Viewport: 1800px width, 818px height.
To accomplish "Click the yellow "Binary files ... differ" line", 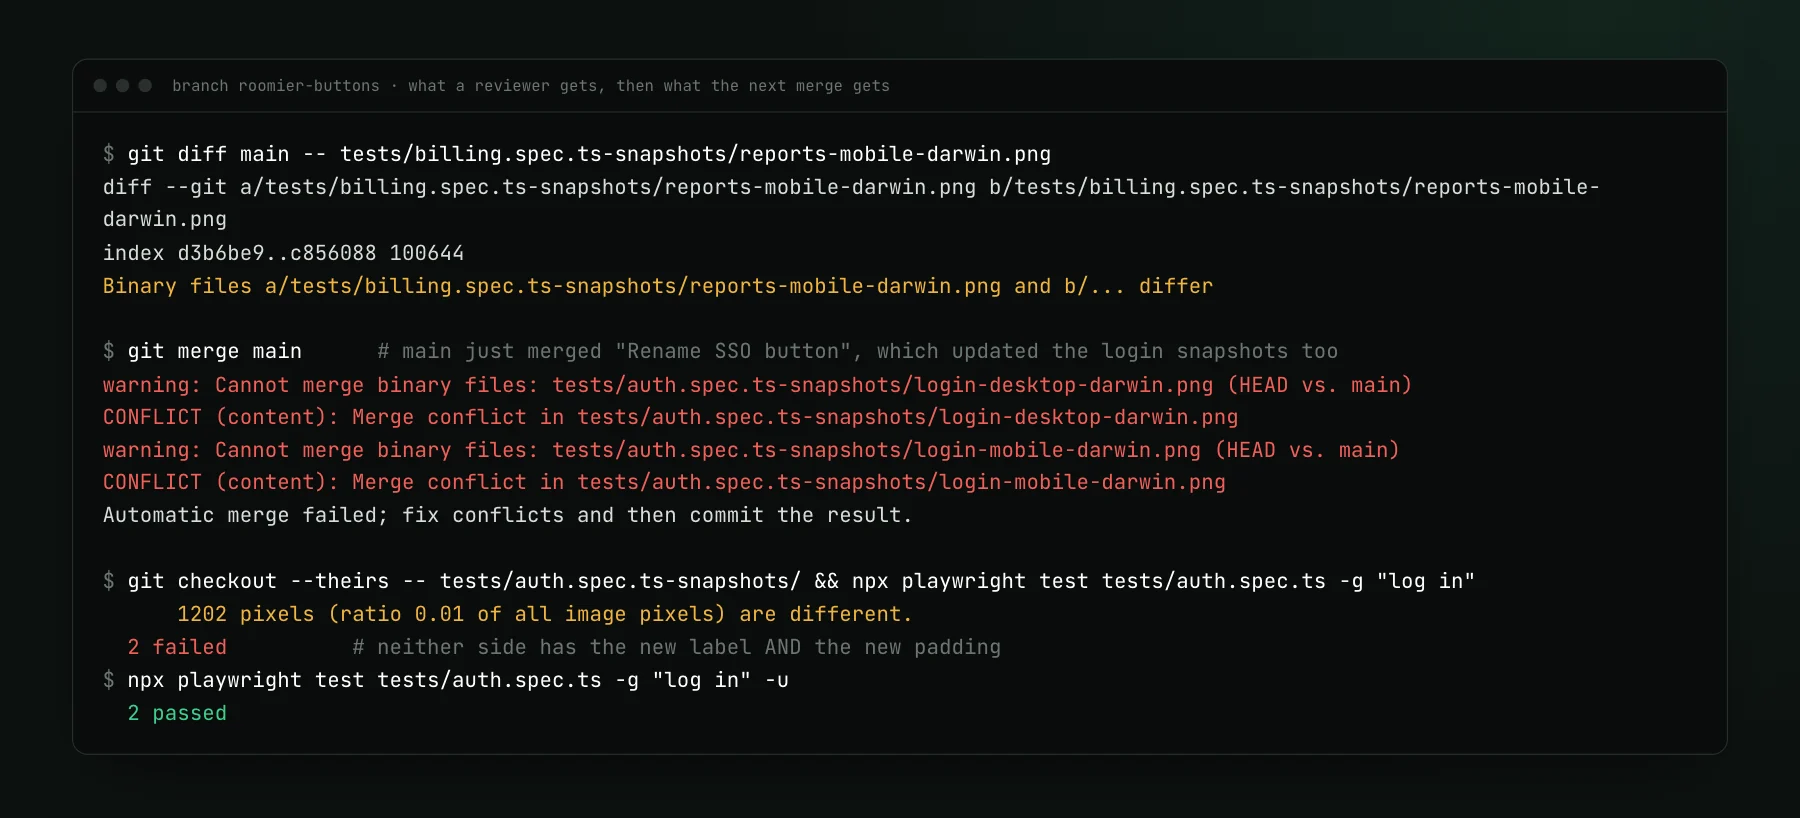I will 658,286.
